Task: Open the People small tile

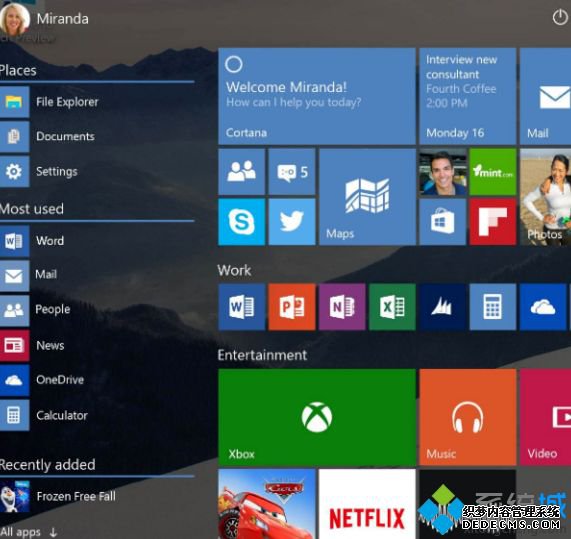Action: [241, 172]
